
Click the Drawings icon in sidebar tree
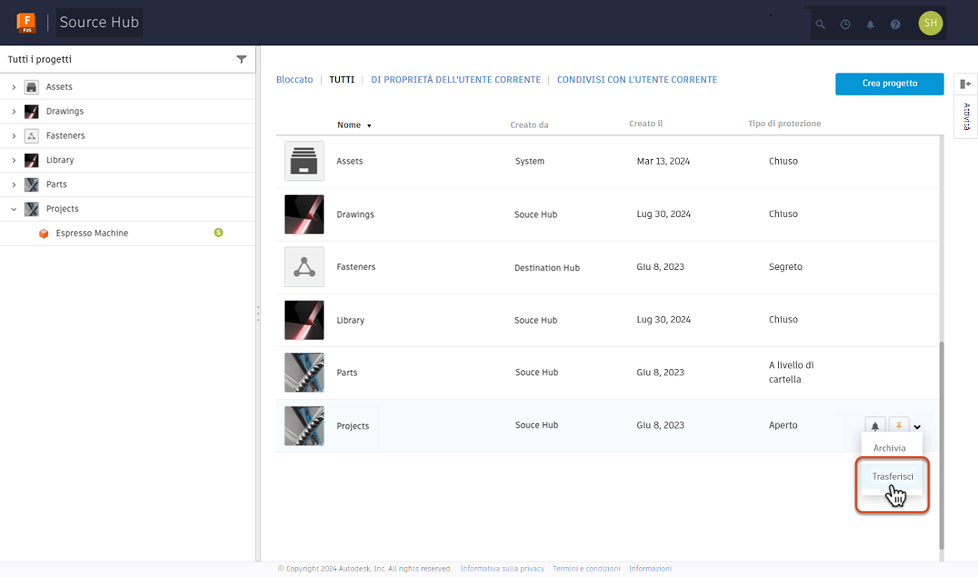[31, 111]
